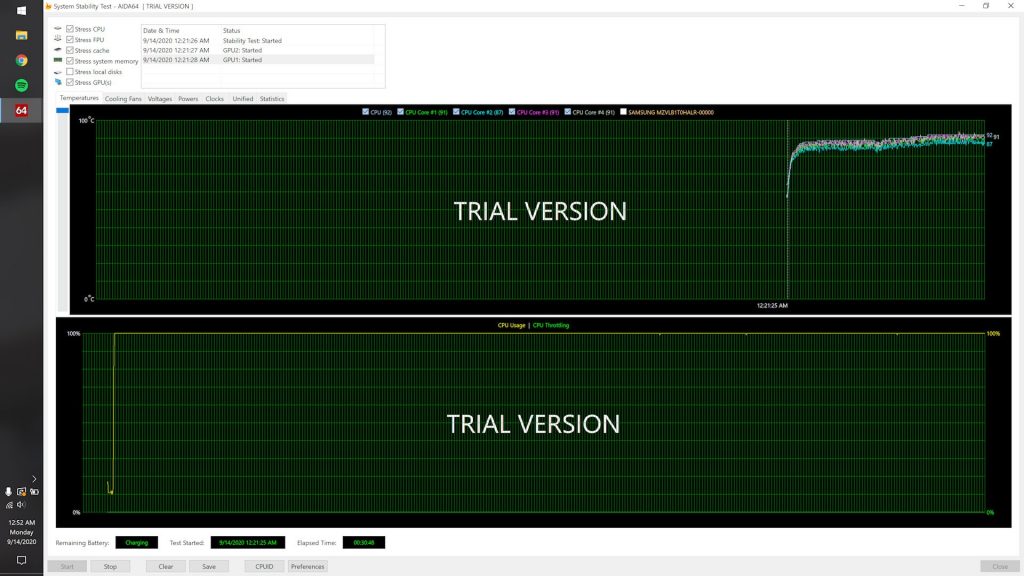Open the Windows Start menu

click(22, 10)
